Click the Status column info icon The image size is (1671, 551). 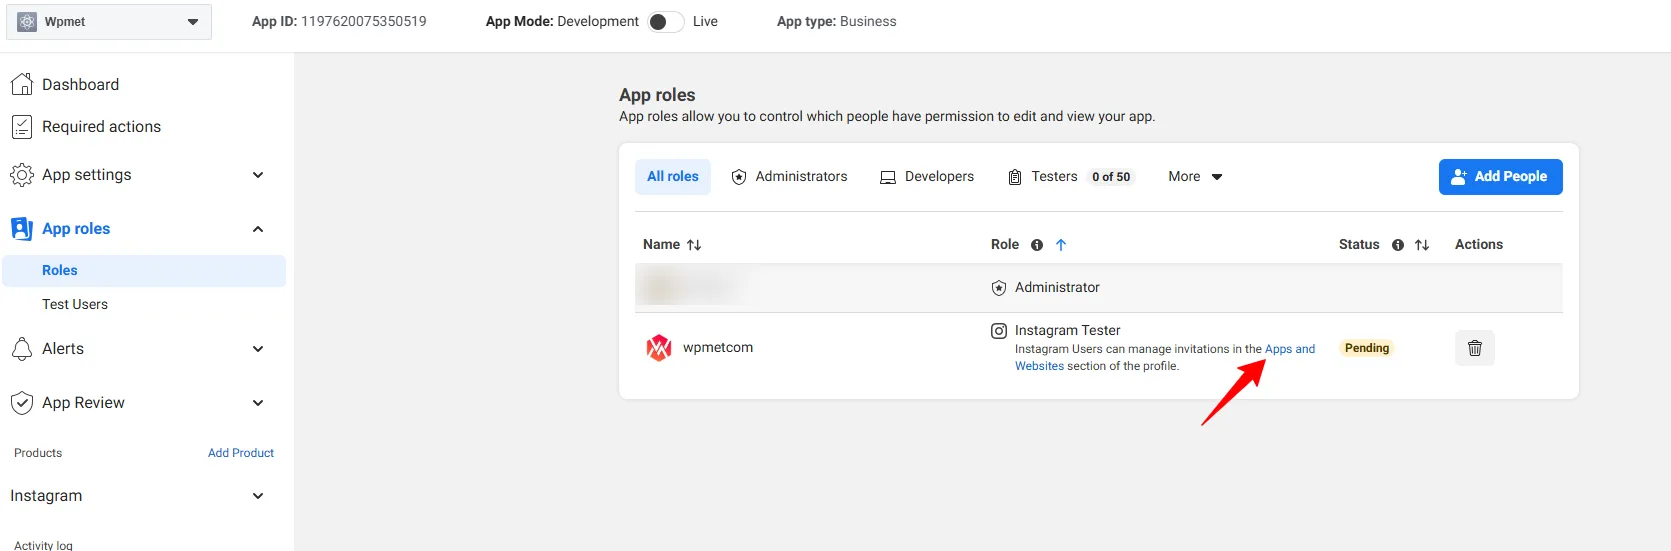coord(1398,245)
